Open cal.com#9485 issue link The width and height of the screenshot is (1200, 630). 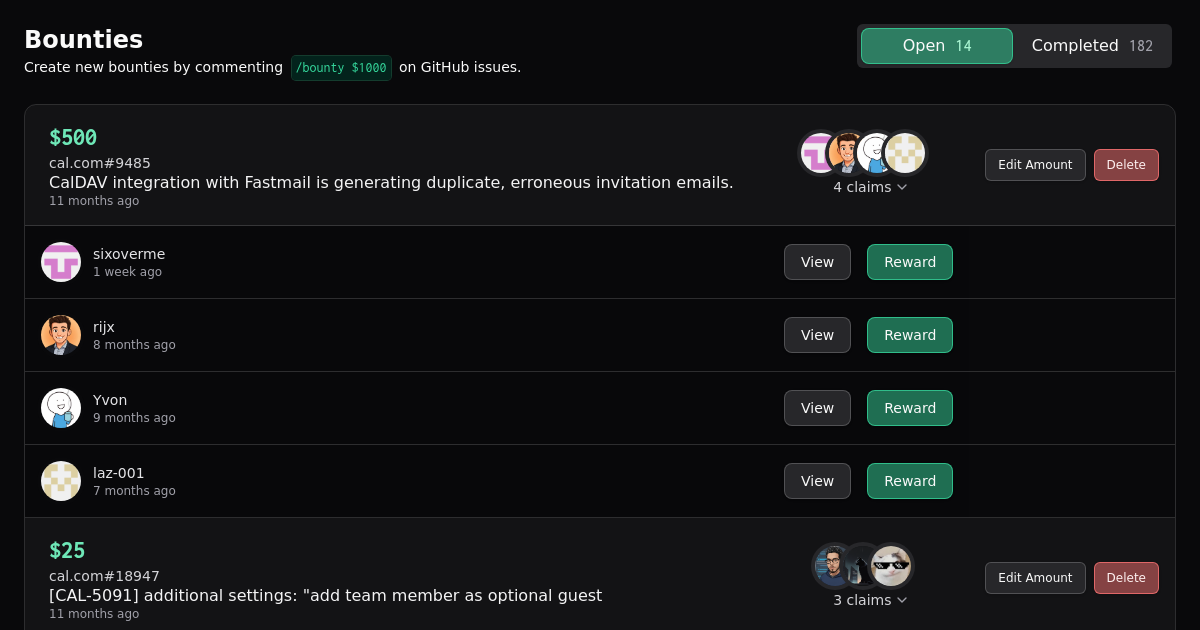(x=100, y=163)
